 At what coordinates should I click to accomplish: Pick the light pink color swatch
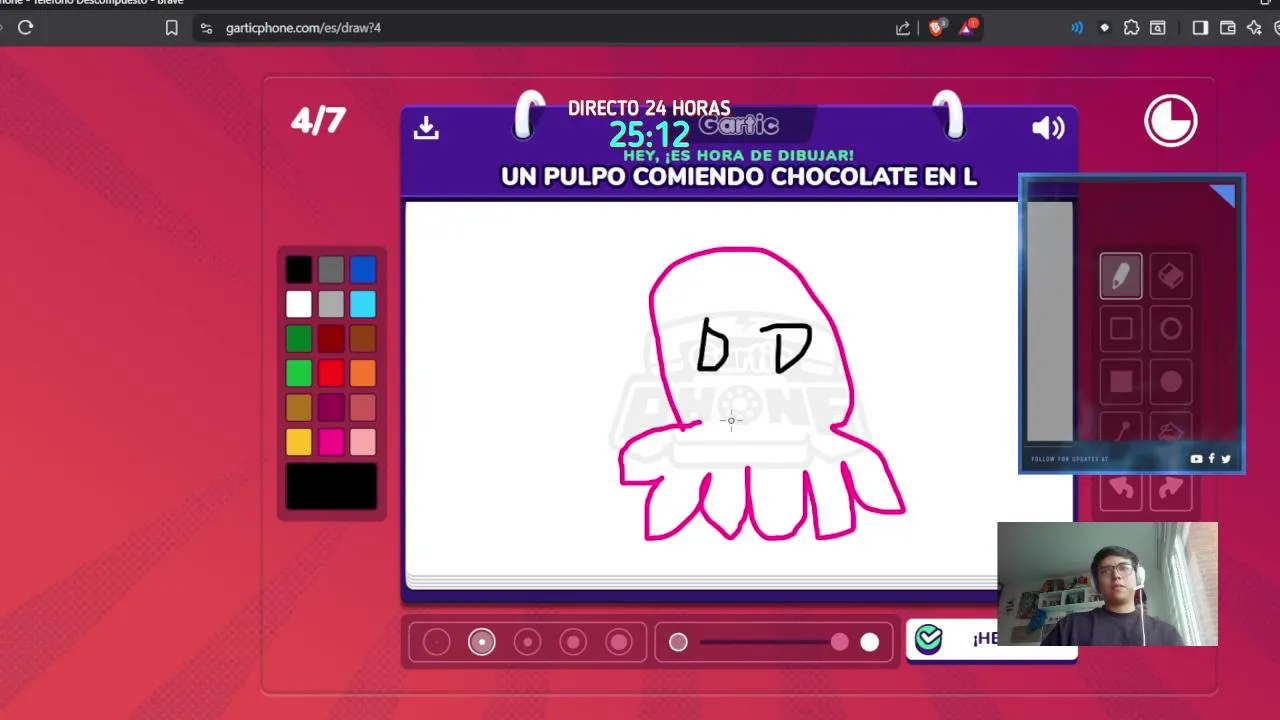click(363, 442)
